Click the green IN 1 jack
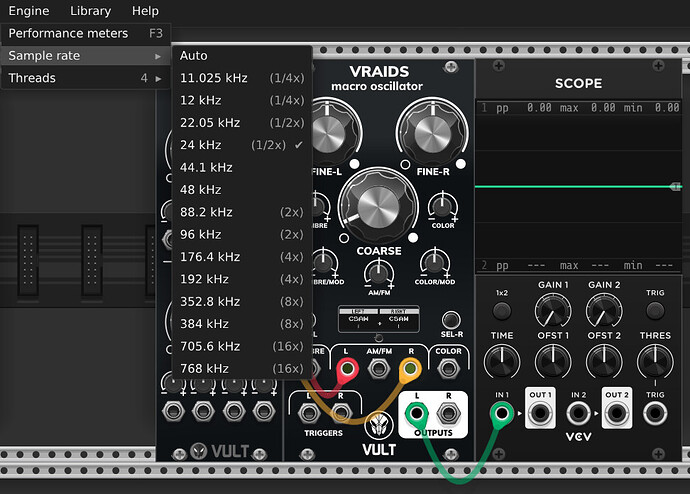The width and height of the screenshot is (690, 494). [502, 413]
